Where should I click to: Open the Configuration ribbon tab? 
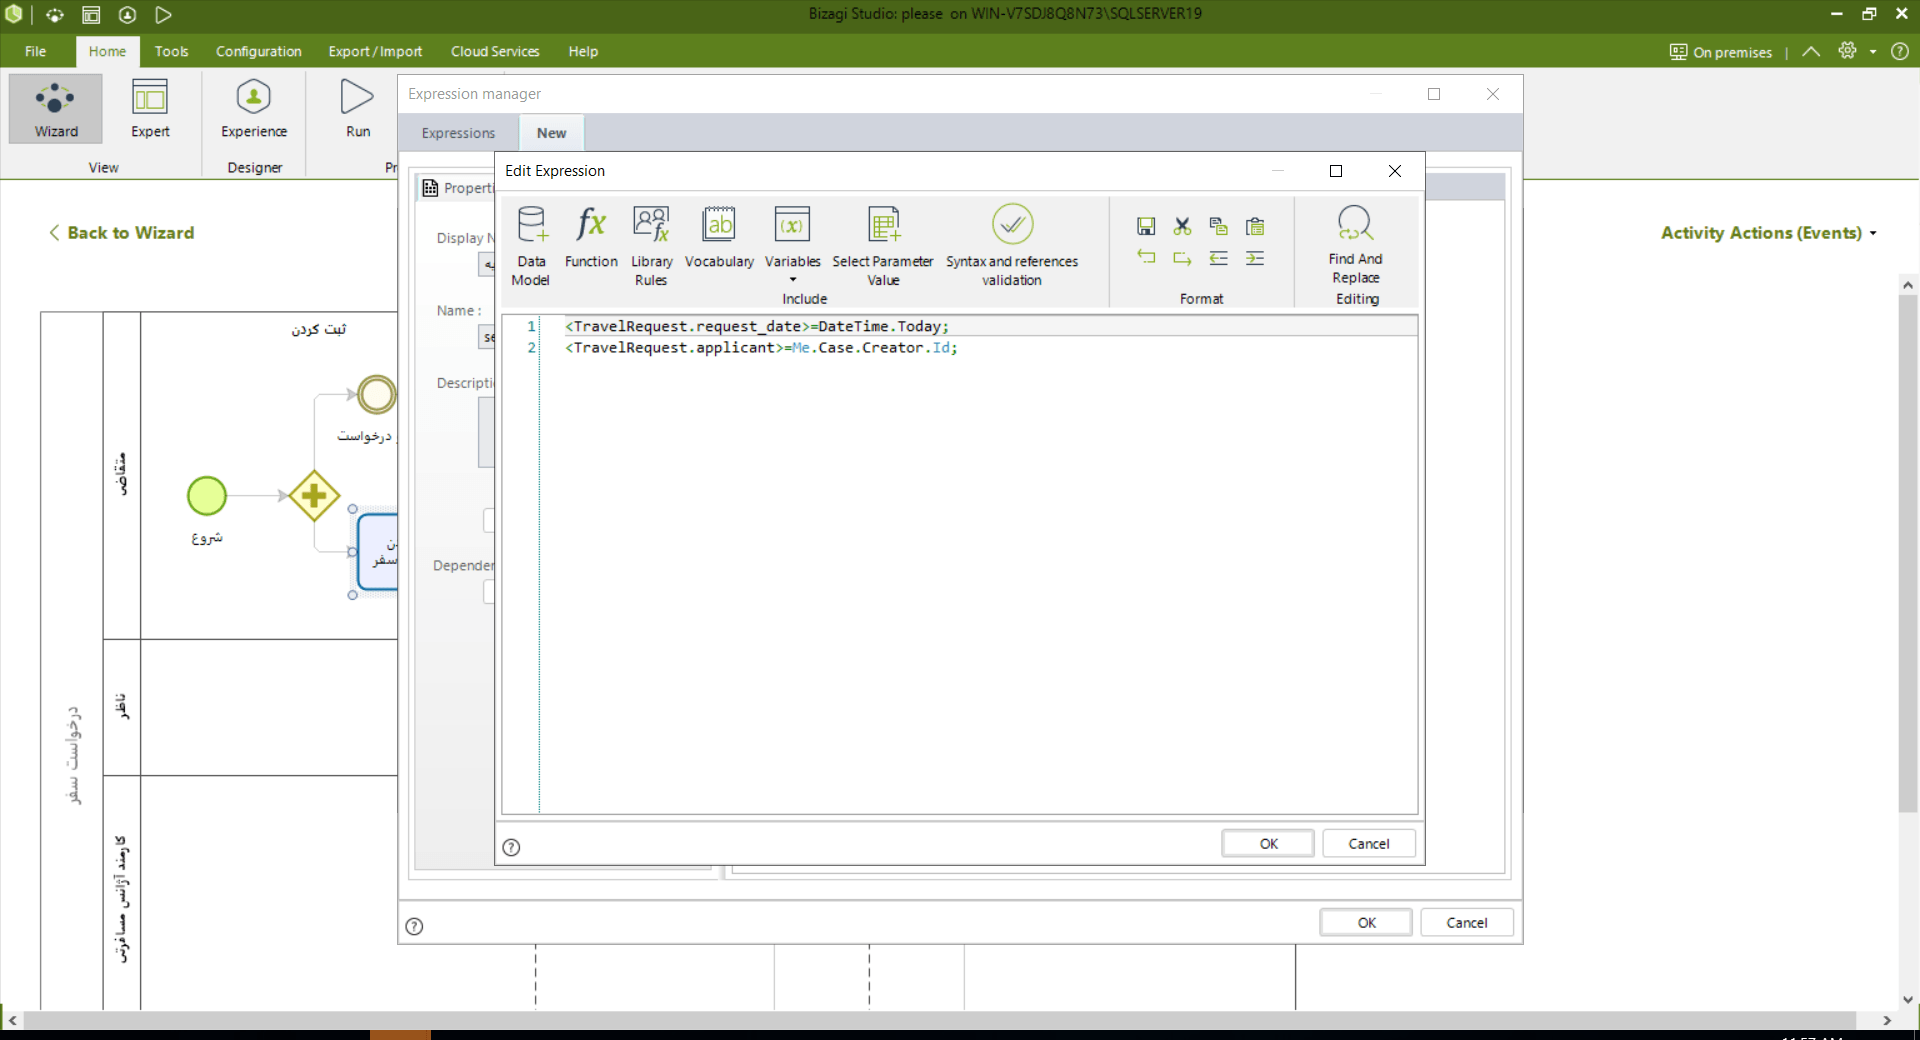[x=258, y=51]
